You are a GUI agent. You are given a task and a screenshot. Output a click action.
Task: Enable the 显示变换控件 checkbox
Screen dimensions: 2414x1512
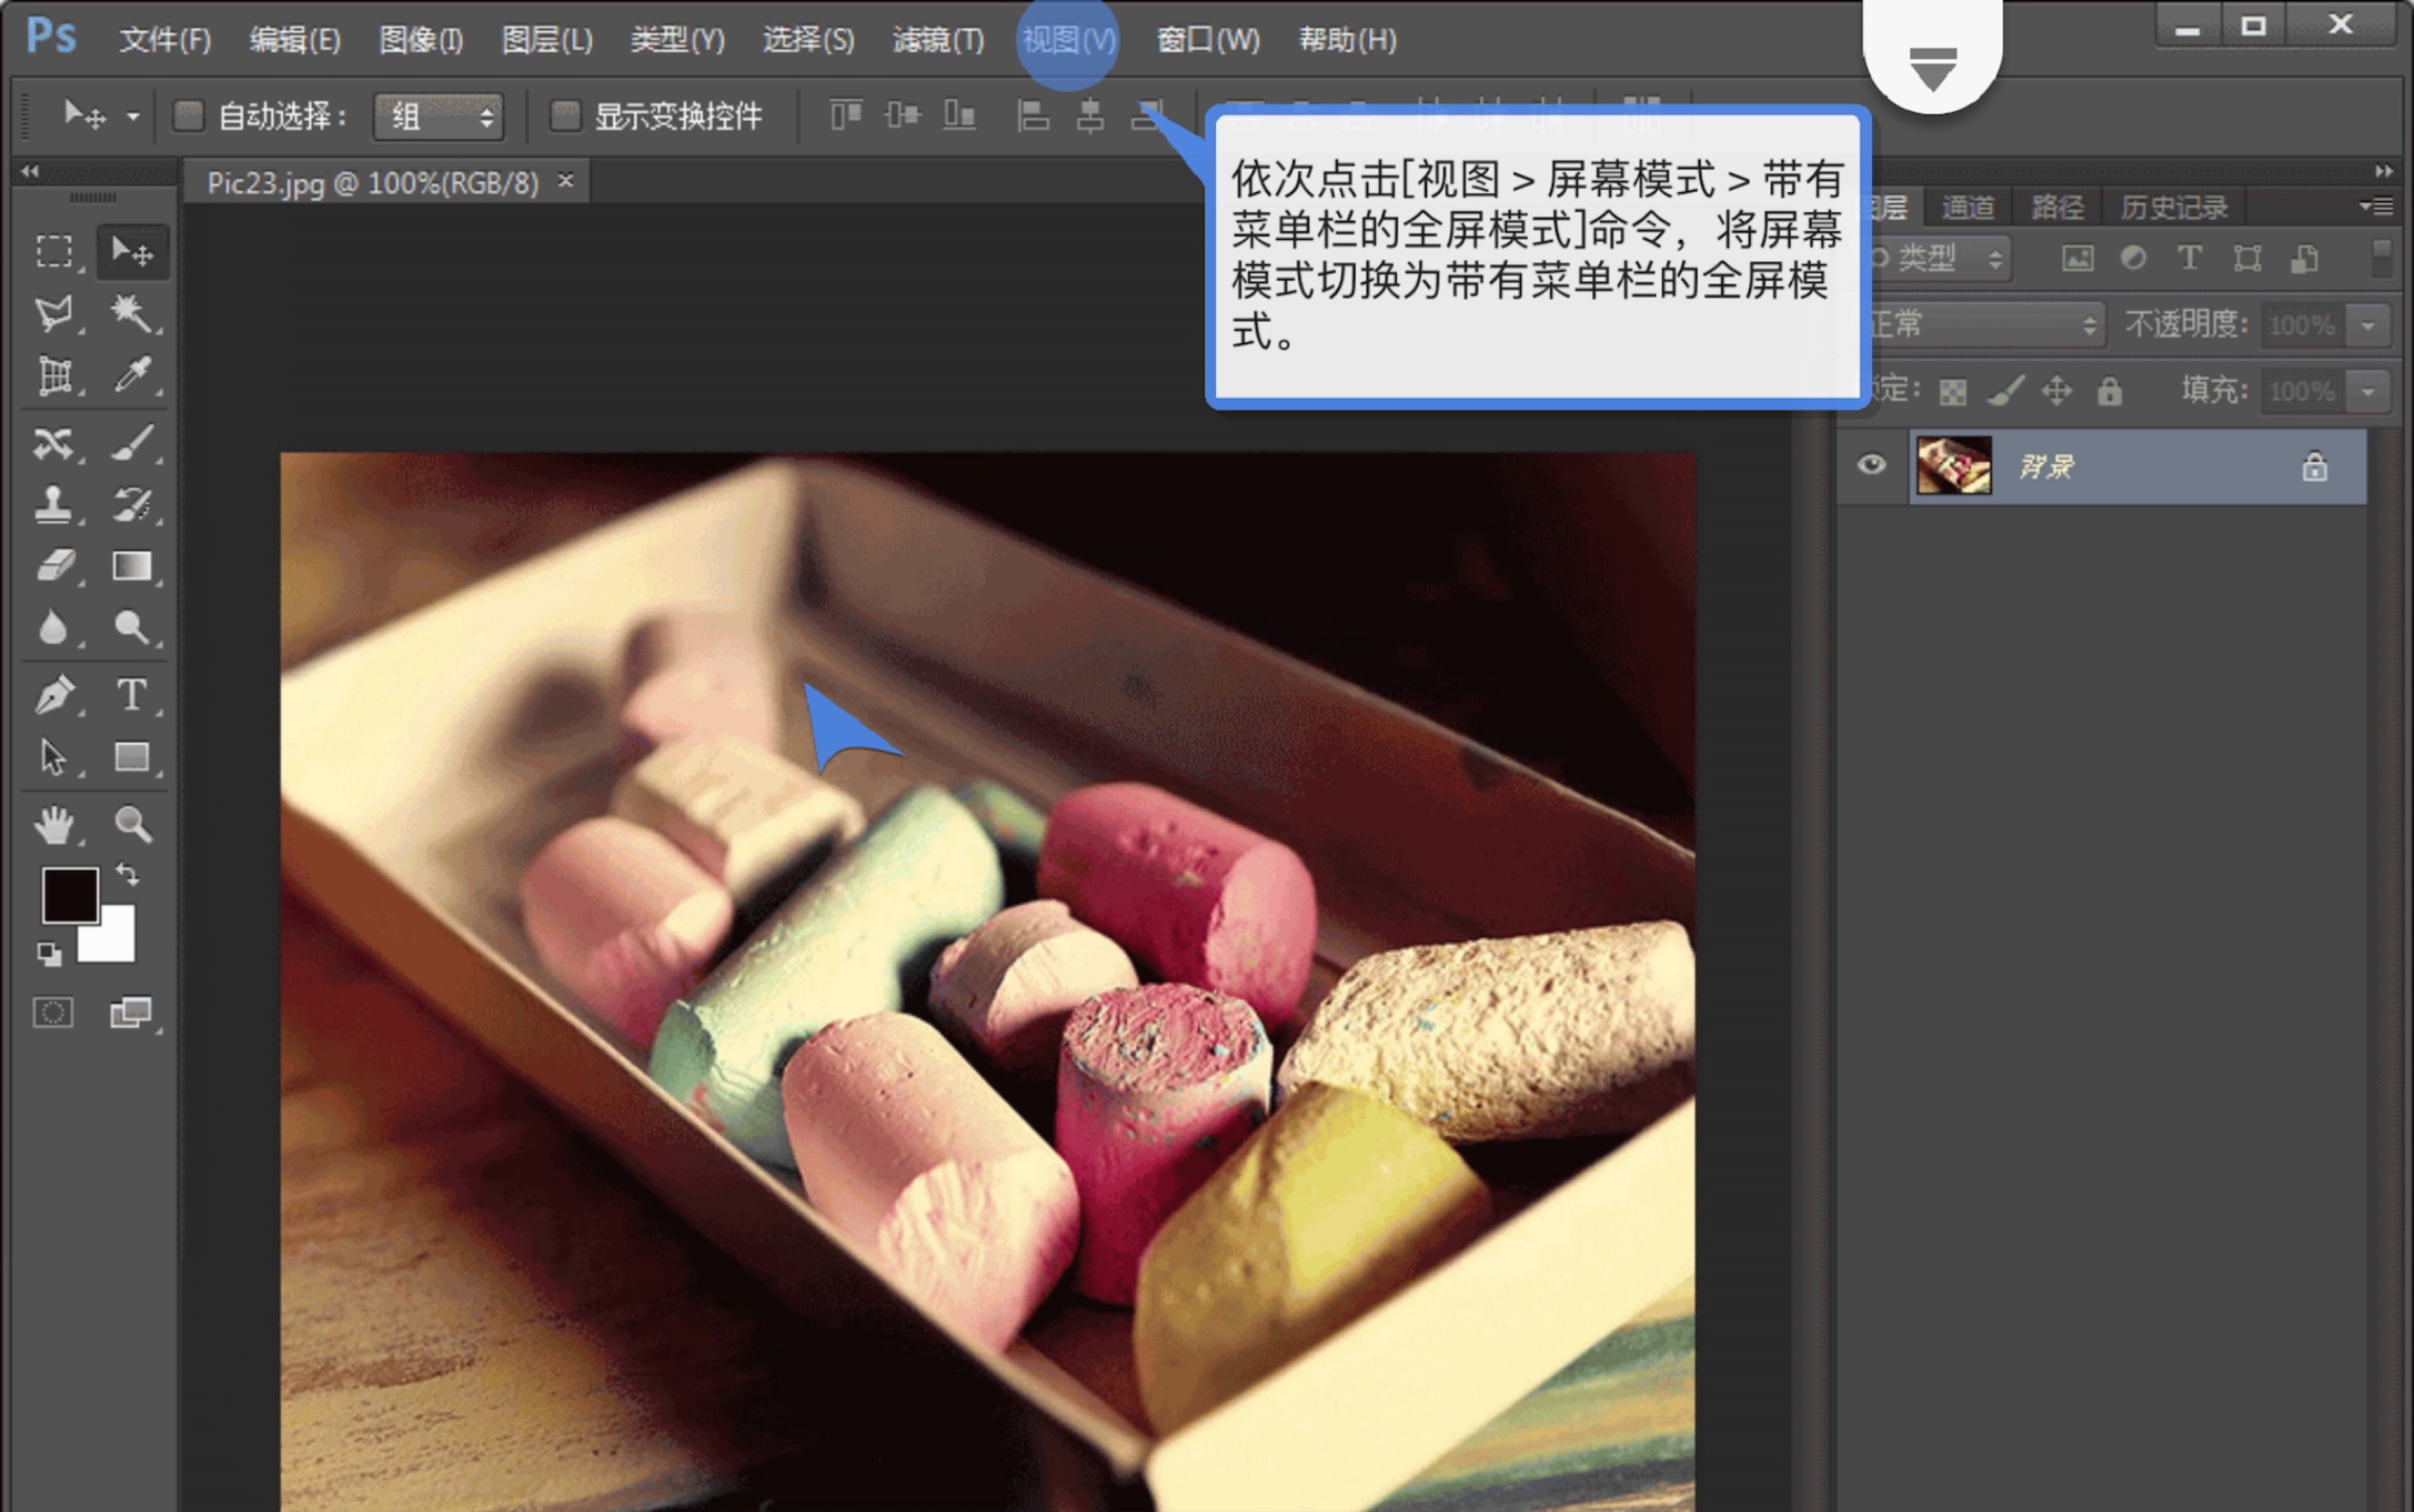(565, 115)
